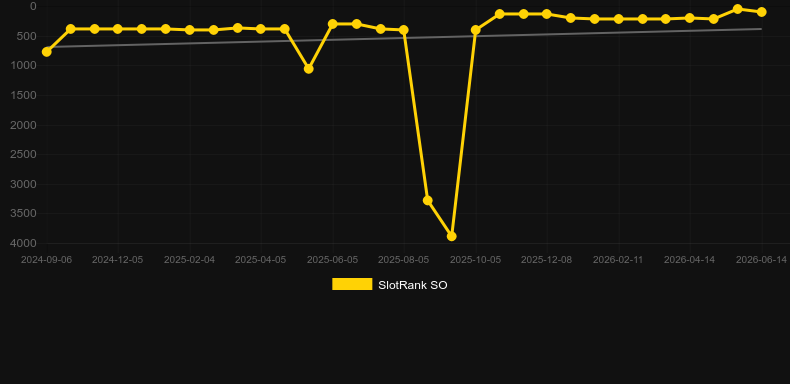Click the 4000 y-axis label

24,243
